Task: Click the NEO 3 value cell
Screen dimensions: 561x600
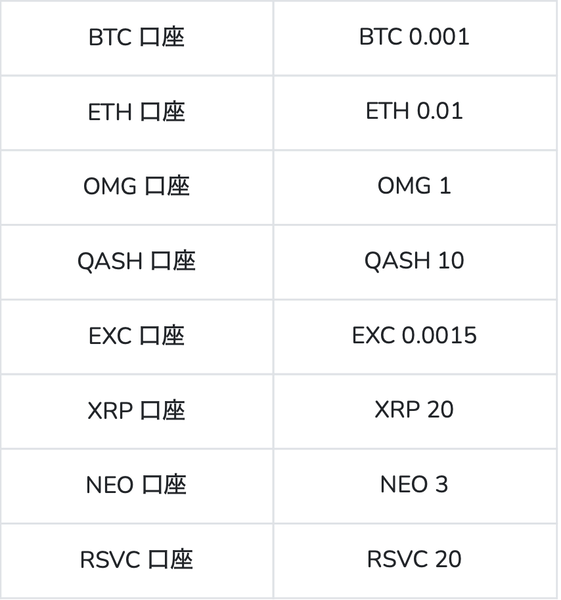Action: pos(415,486)
